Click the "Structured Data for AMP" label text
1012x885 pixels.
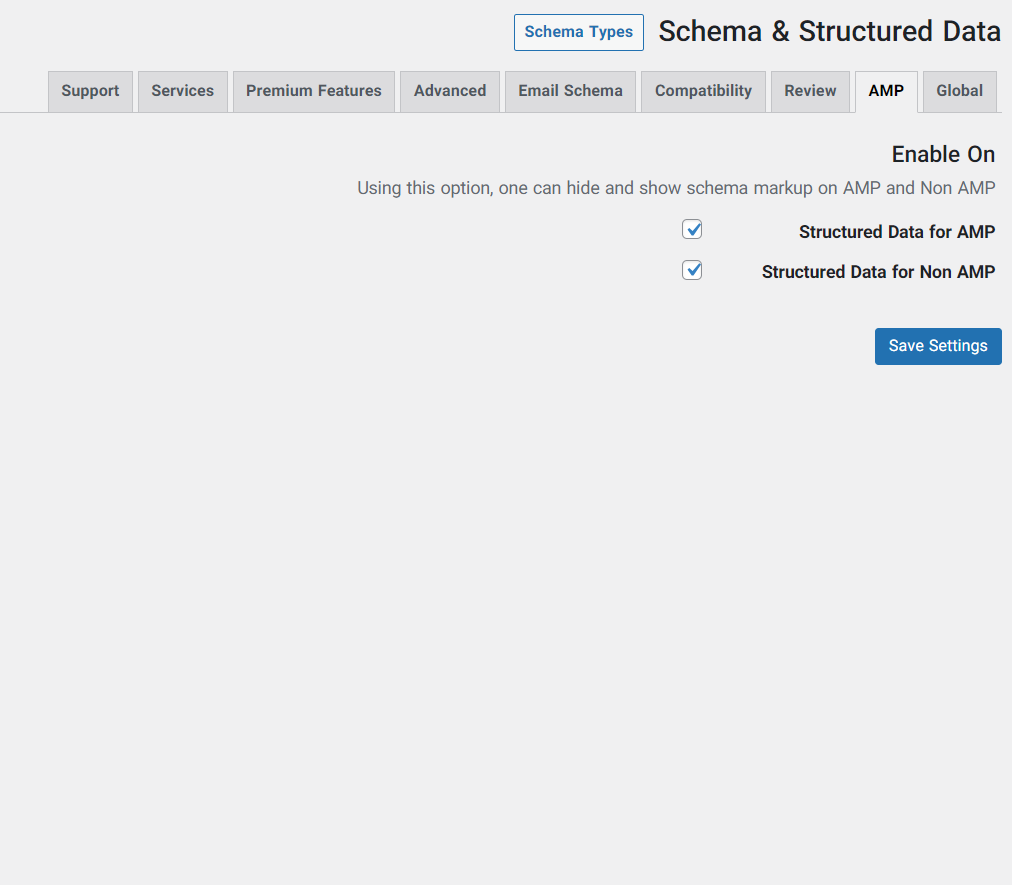point(896,232)
